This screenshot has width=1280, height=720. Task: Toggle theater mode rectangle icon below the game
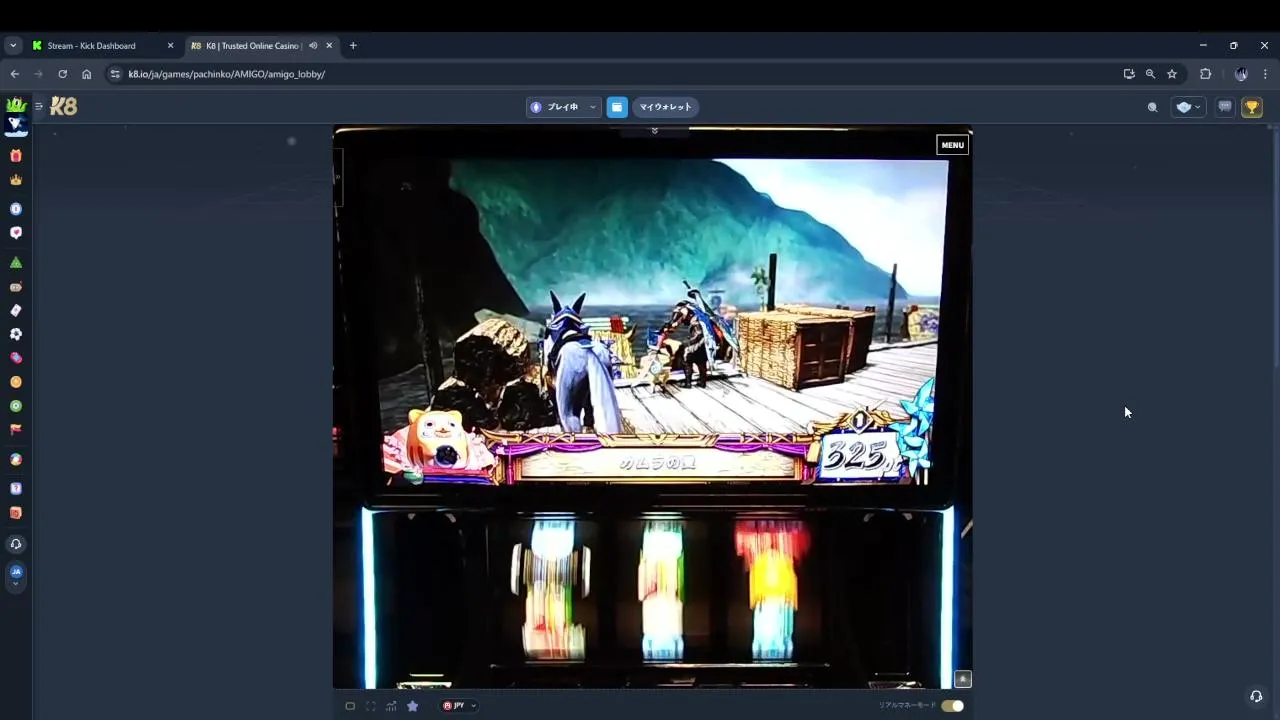(350, 706)
